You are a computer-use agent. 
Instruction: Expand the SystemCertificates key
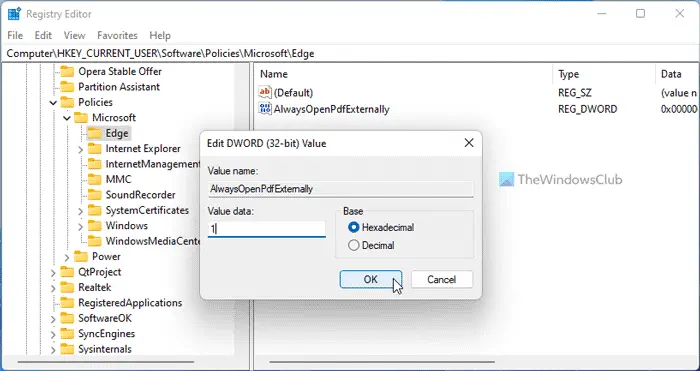(80, 211)
